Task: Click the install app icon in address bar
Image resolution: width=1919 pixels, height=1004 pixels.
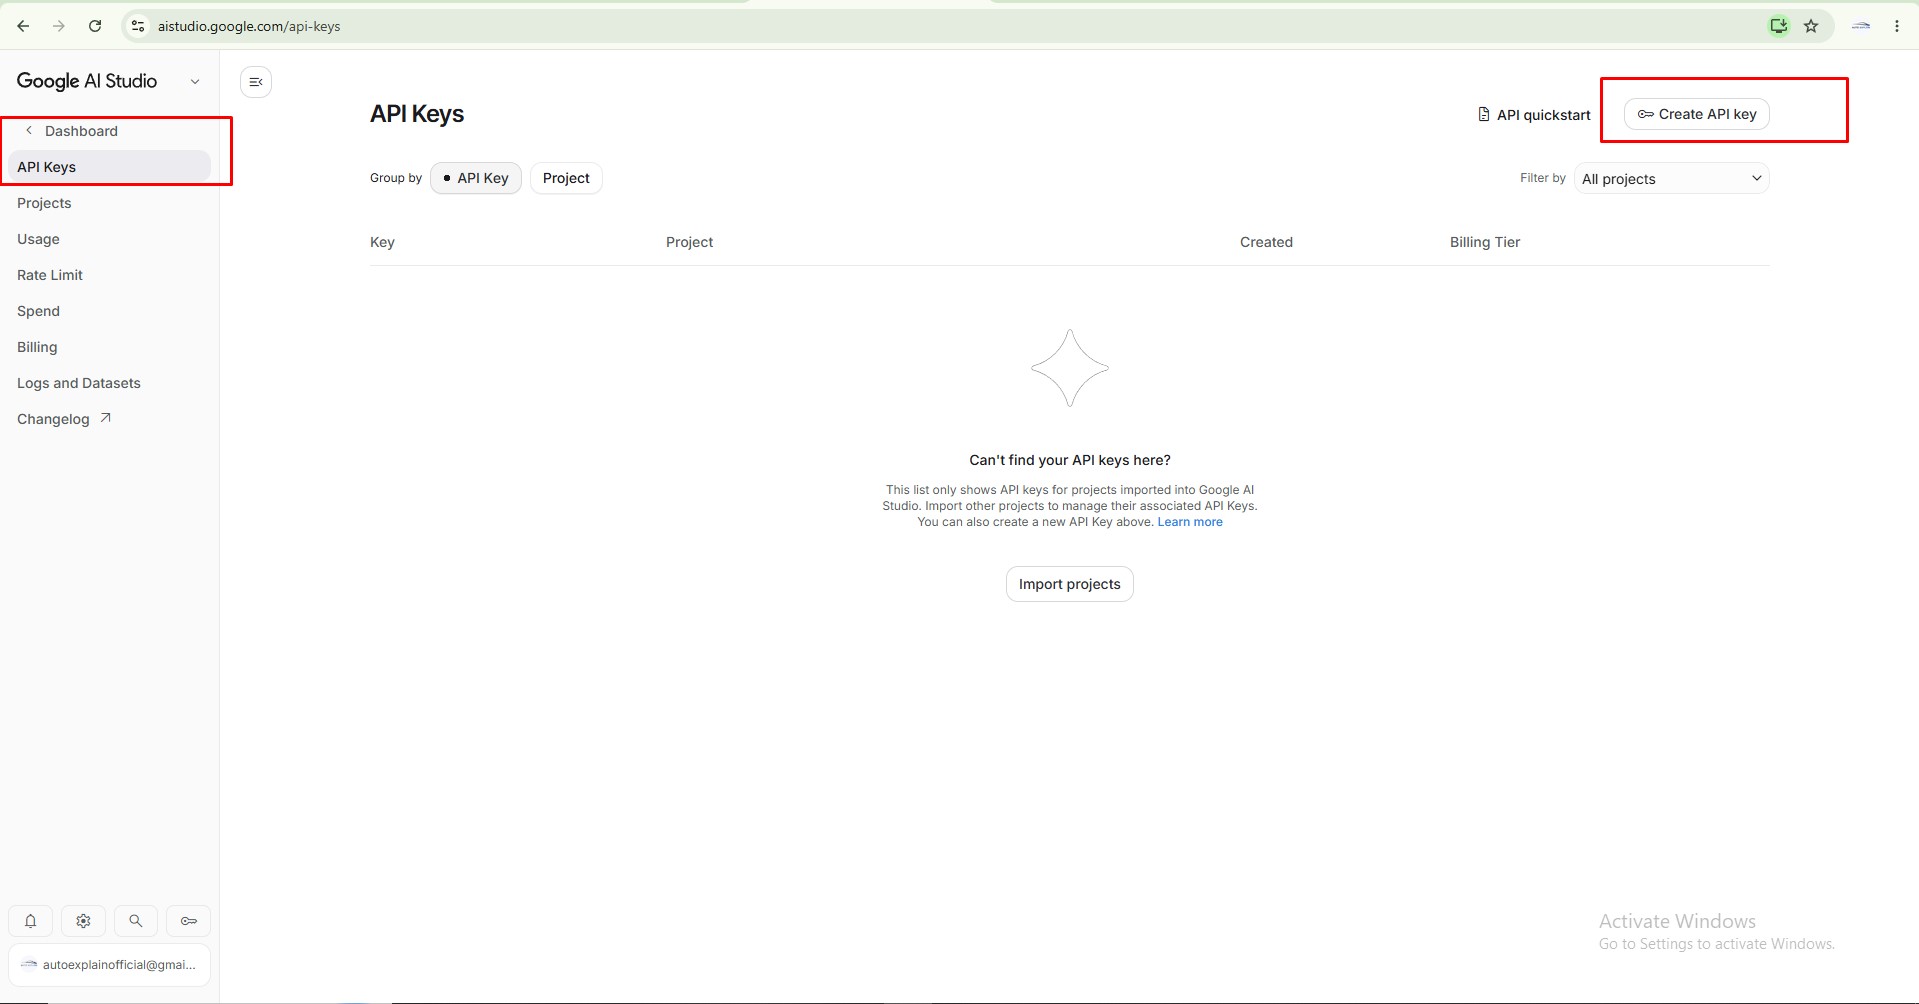Action: [x=1778, y=26]
